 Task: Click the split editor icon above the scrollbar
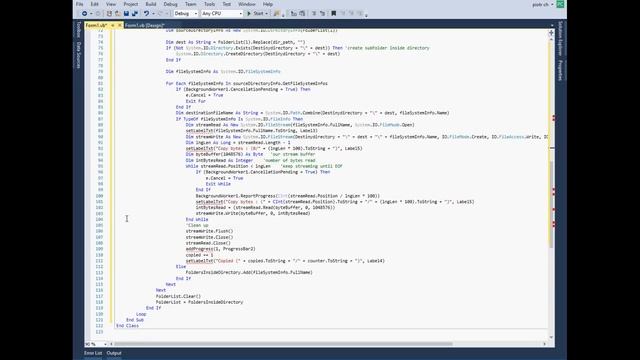click(551, 33)
